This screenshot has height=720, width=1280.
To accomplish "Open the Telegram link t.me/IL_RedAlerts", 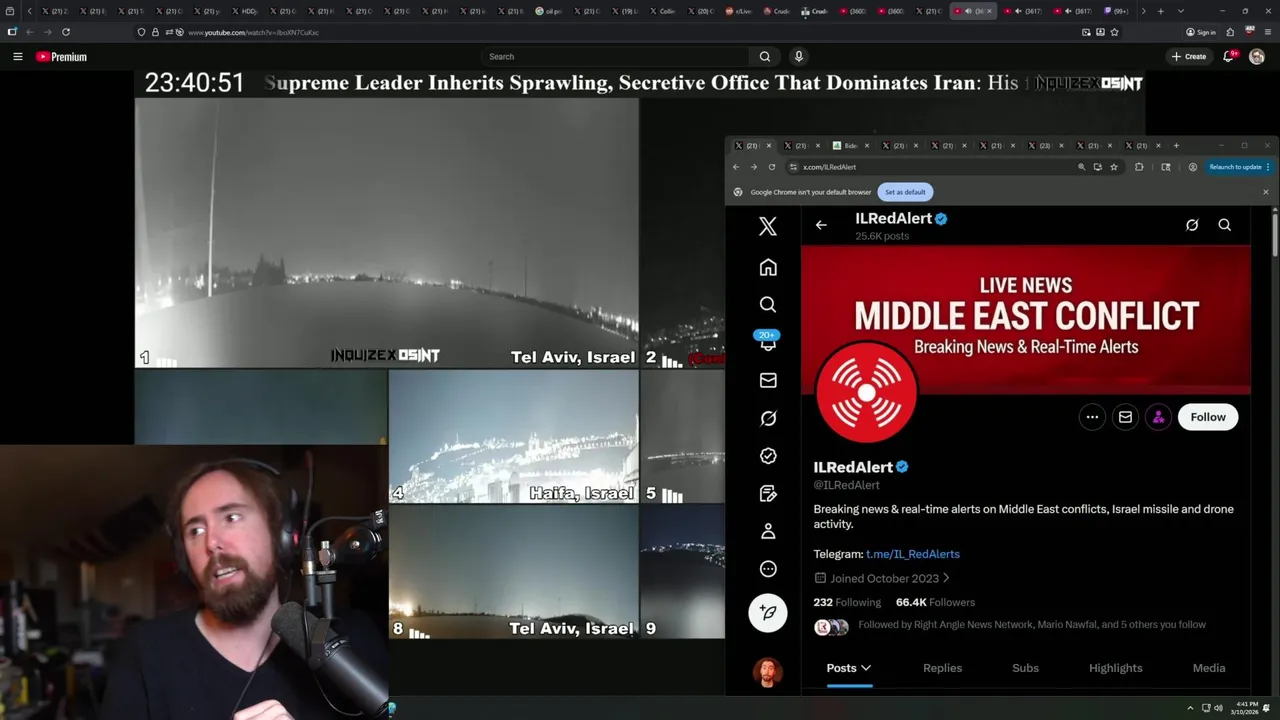I will pyautogui.click(x=913, y=554).
